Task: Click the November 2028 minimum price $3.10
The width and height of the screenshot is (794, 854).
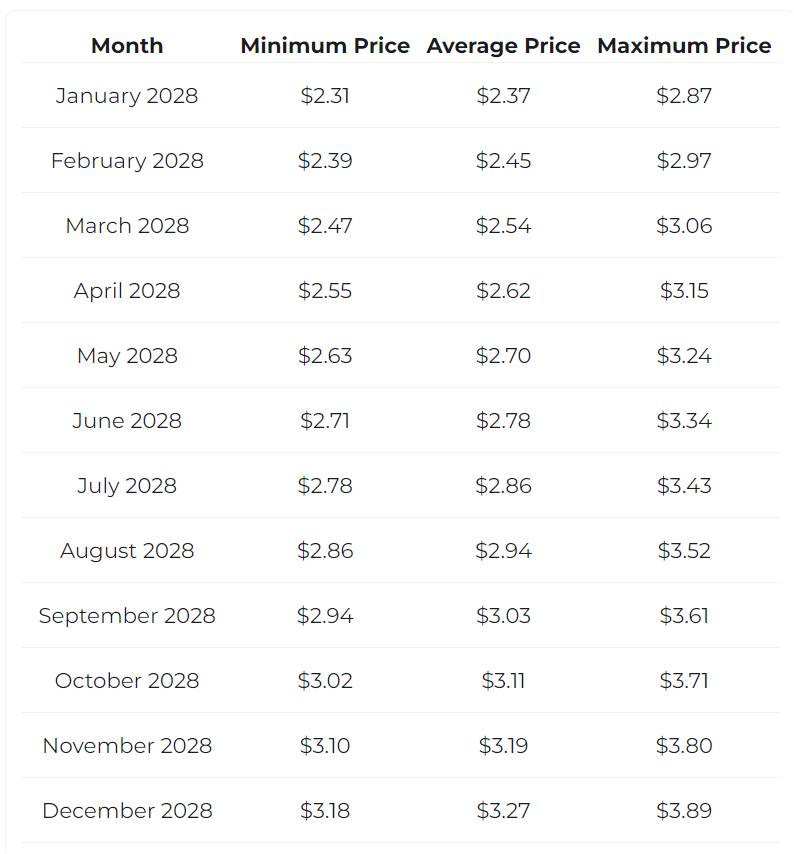Action: 325,746
